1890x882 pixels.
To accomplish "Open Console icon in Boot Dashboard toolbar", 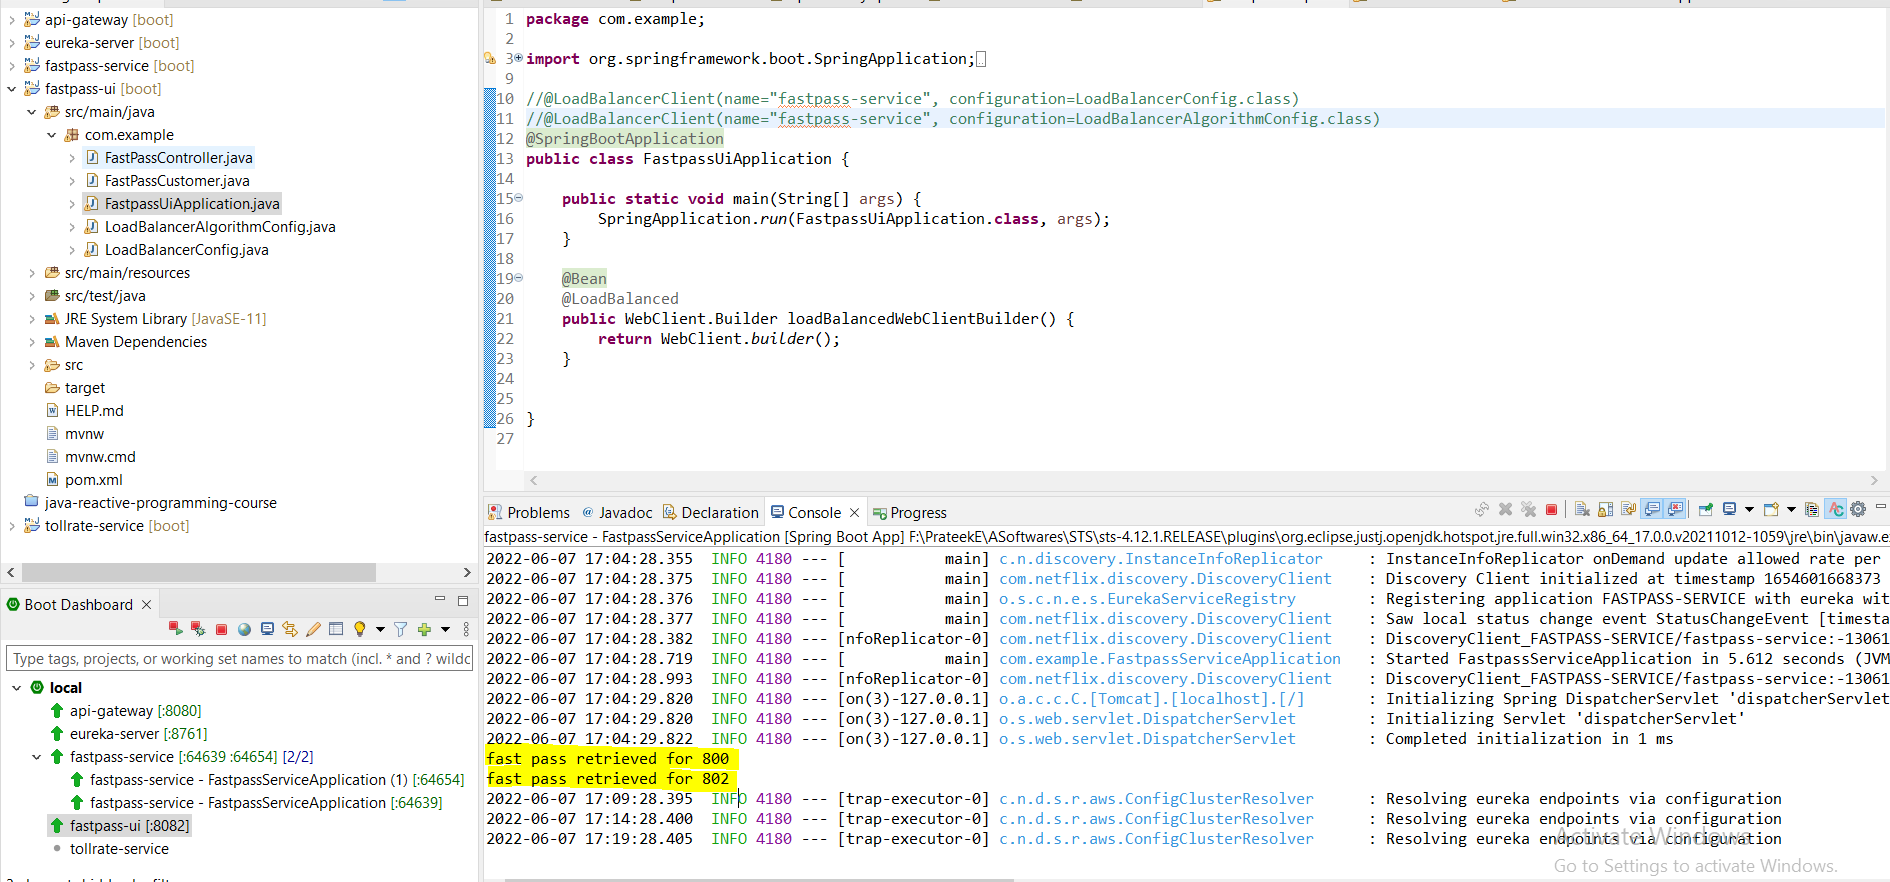I will point(267,629).
